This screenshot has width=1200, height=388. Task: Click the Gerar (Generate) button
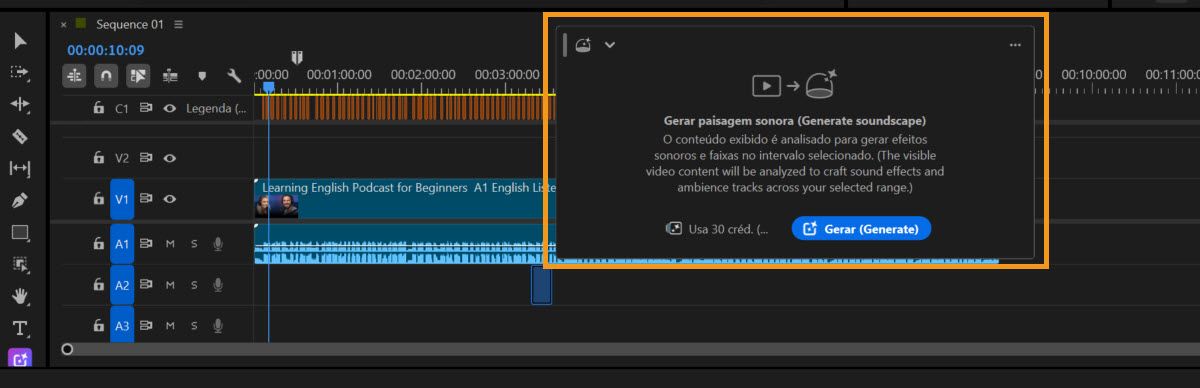(x=861, y=229)
